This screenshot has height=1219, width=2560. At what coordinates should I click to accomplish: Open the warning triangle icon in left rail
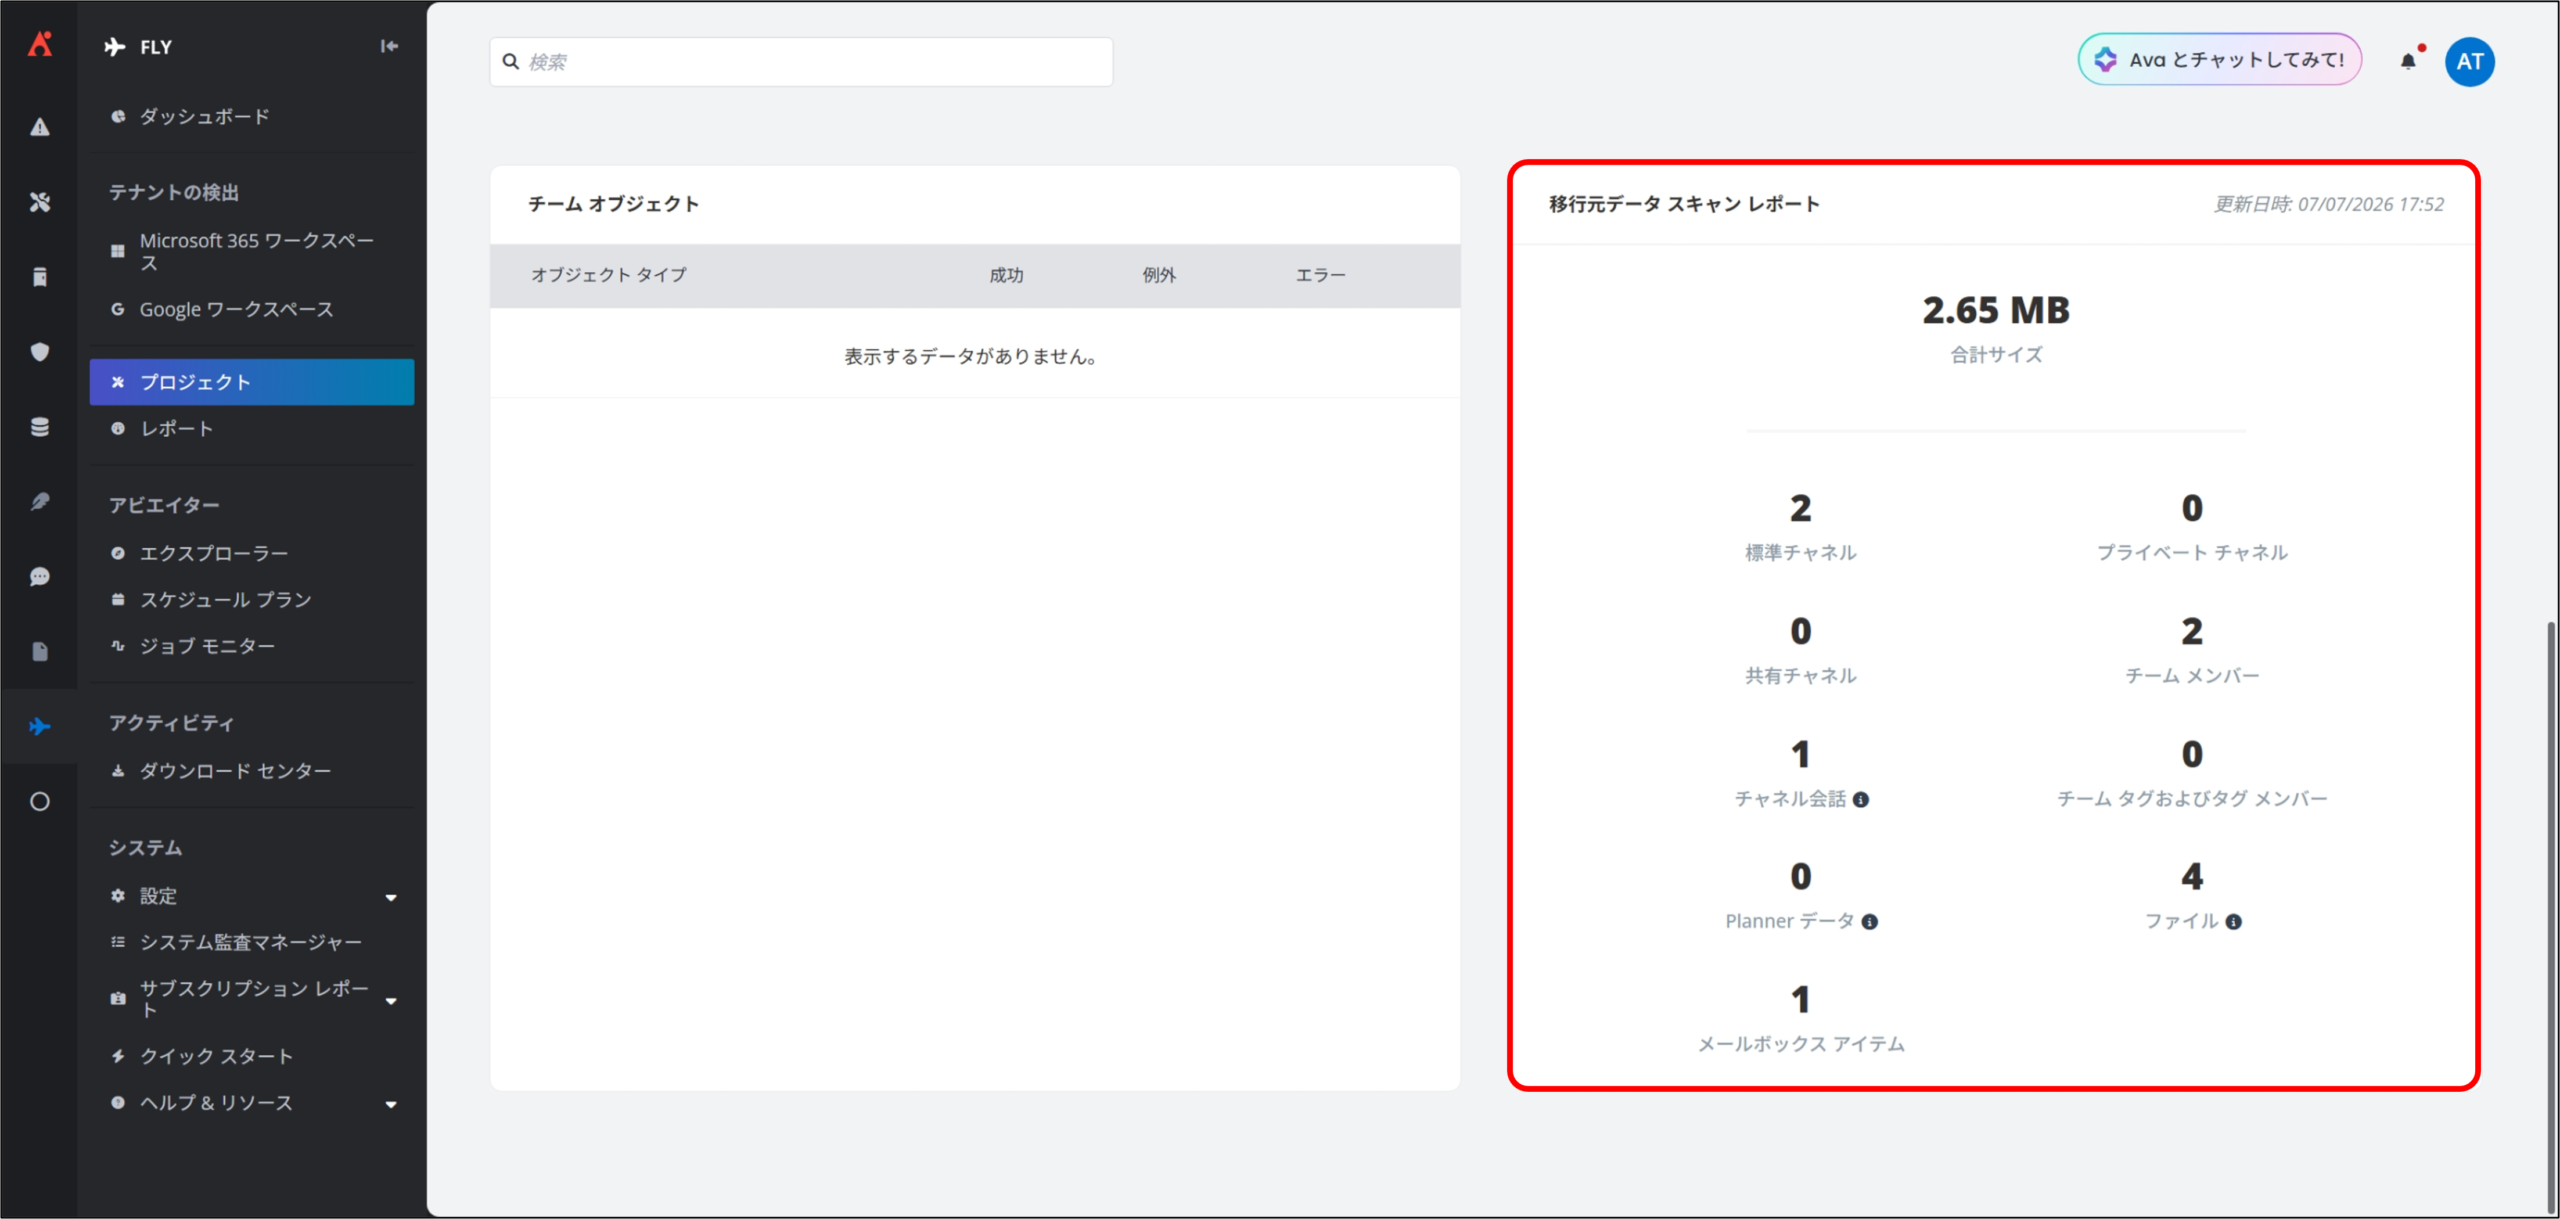(39, 127)
